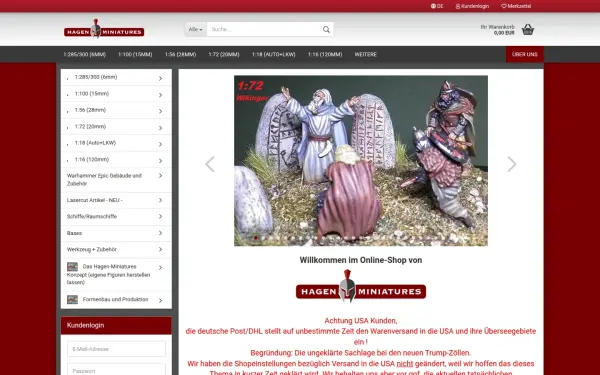The image size is (600, 375).
Task: Click Das Hagen-Miniatures Konzept thumbnail icon
Action: coord(72,267)
